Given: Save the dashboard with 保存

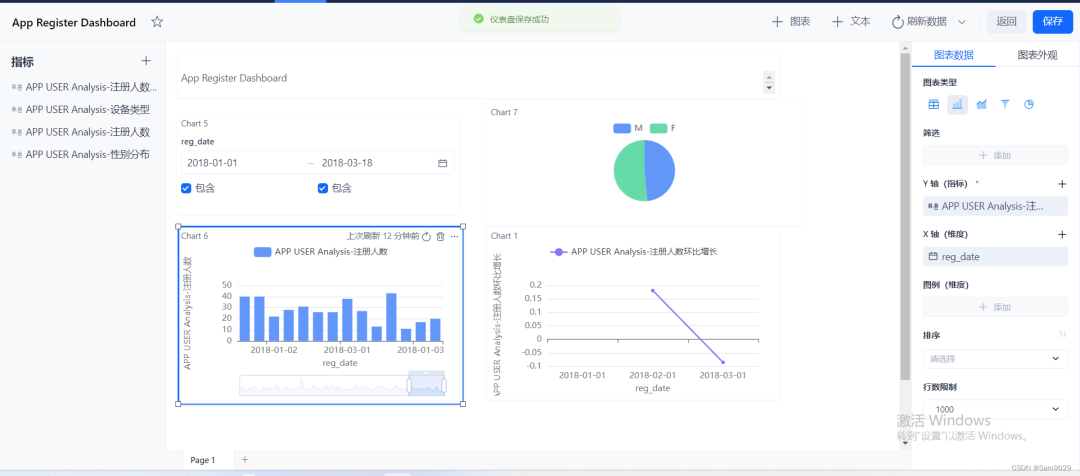Looking at the screenshot, I should click(x=1052, y=22).
